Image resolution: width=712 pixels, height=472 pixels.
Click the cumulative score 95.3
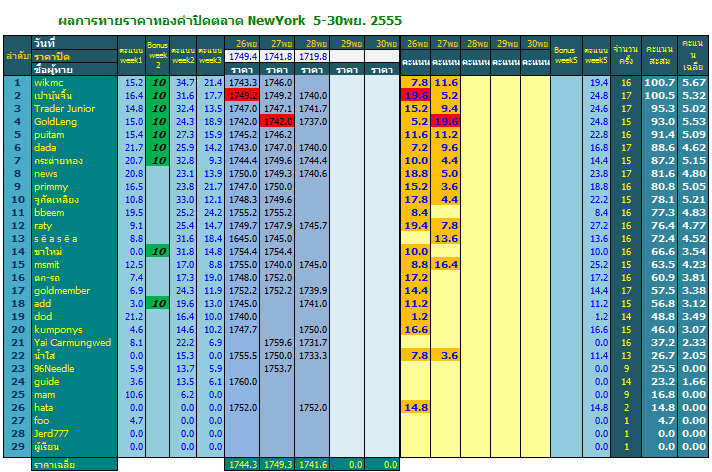point(659,109)
